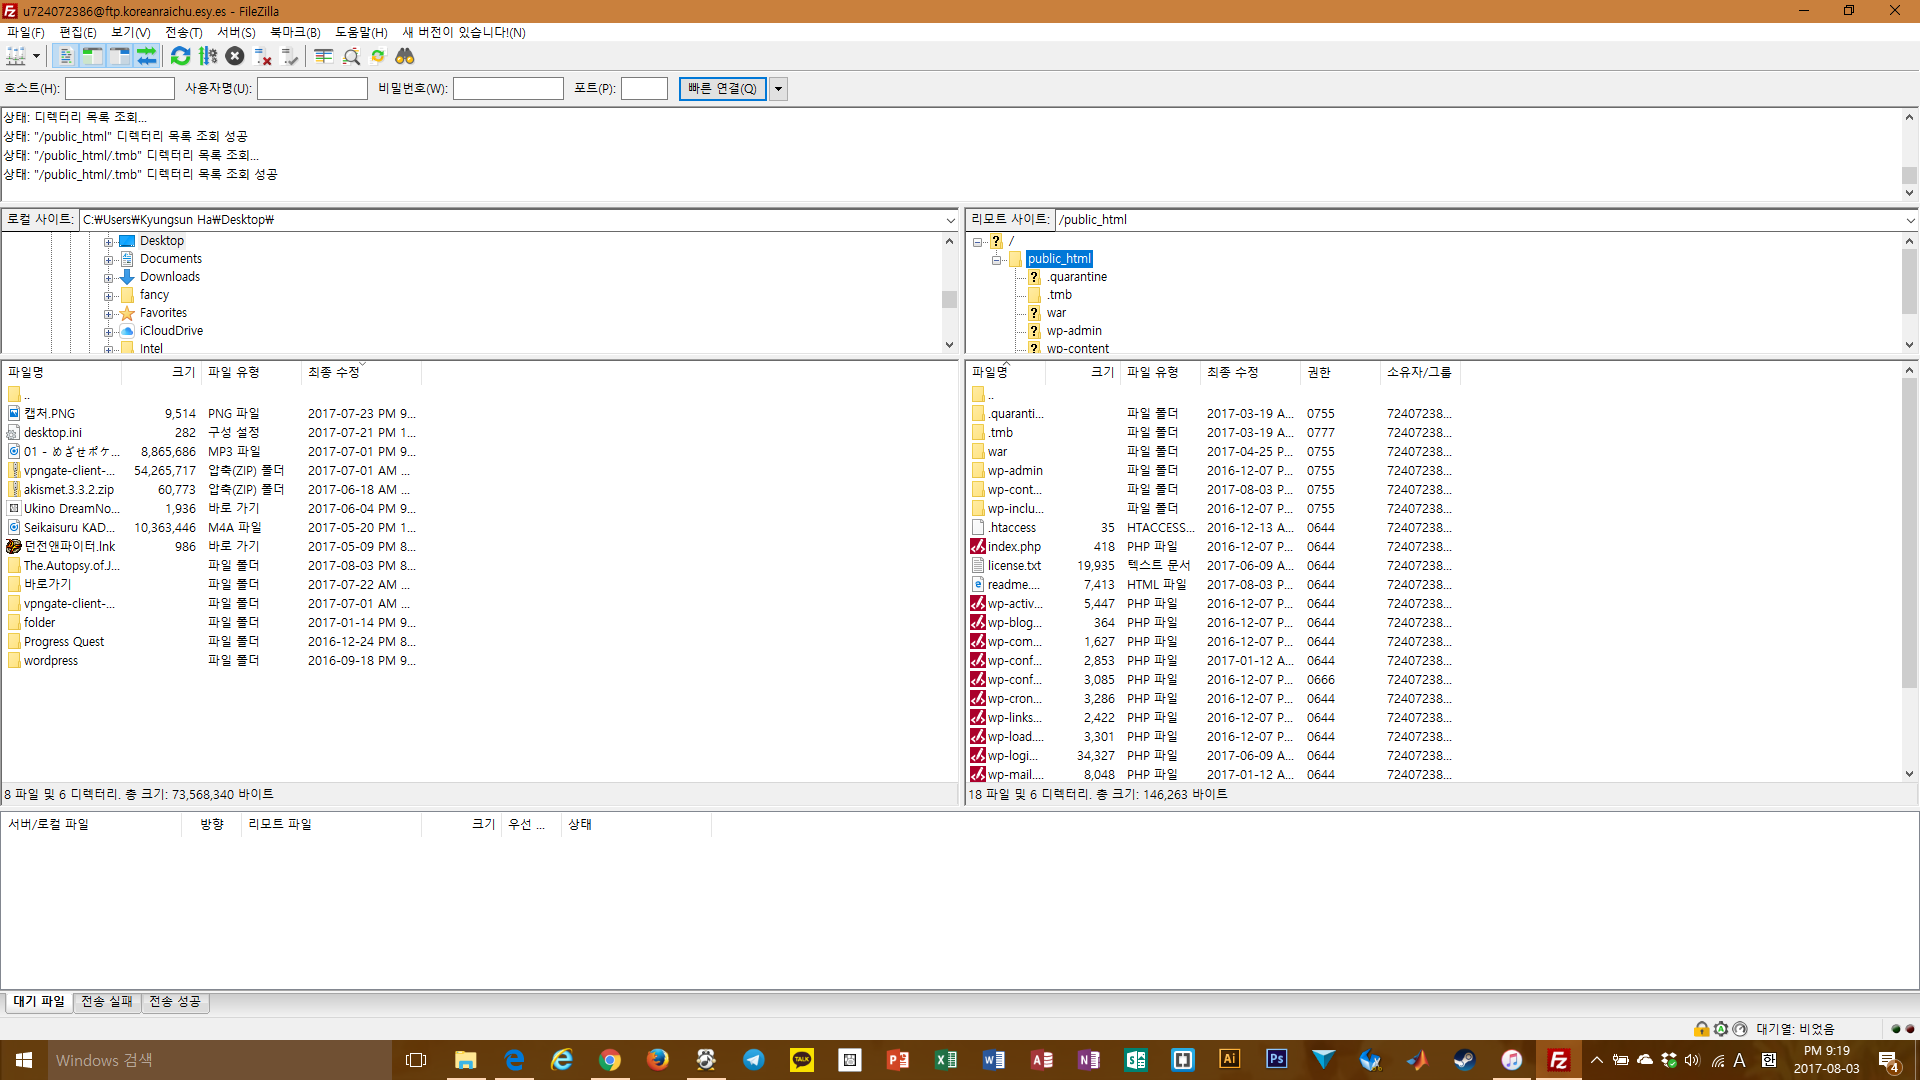1920x1080 pixels.
Task: Open the 편집(E) menu
Action: 78,32
